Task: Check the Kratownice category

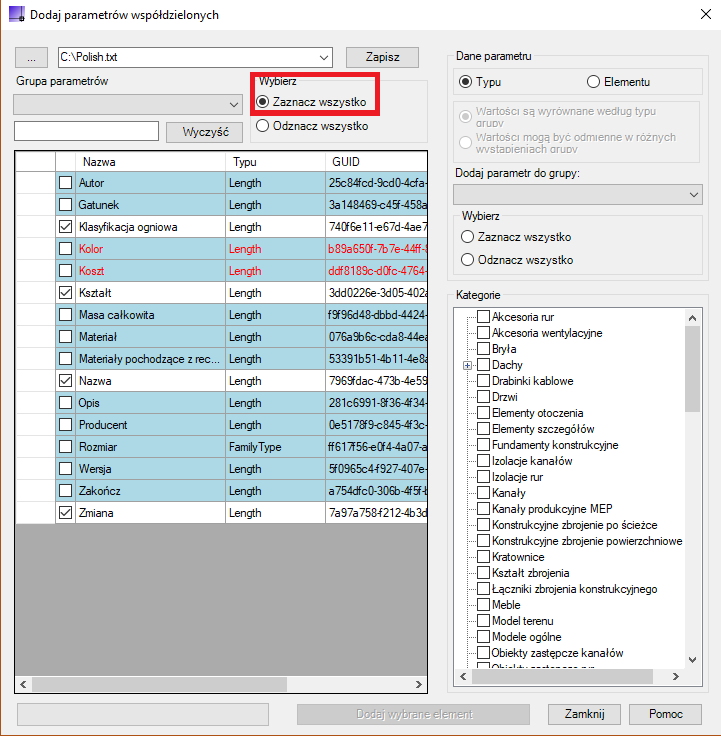Action: (x=483, y=556)
